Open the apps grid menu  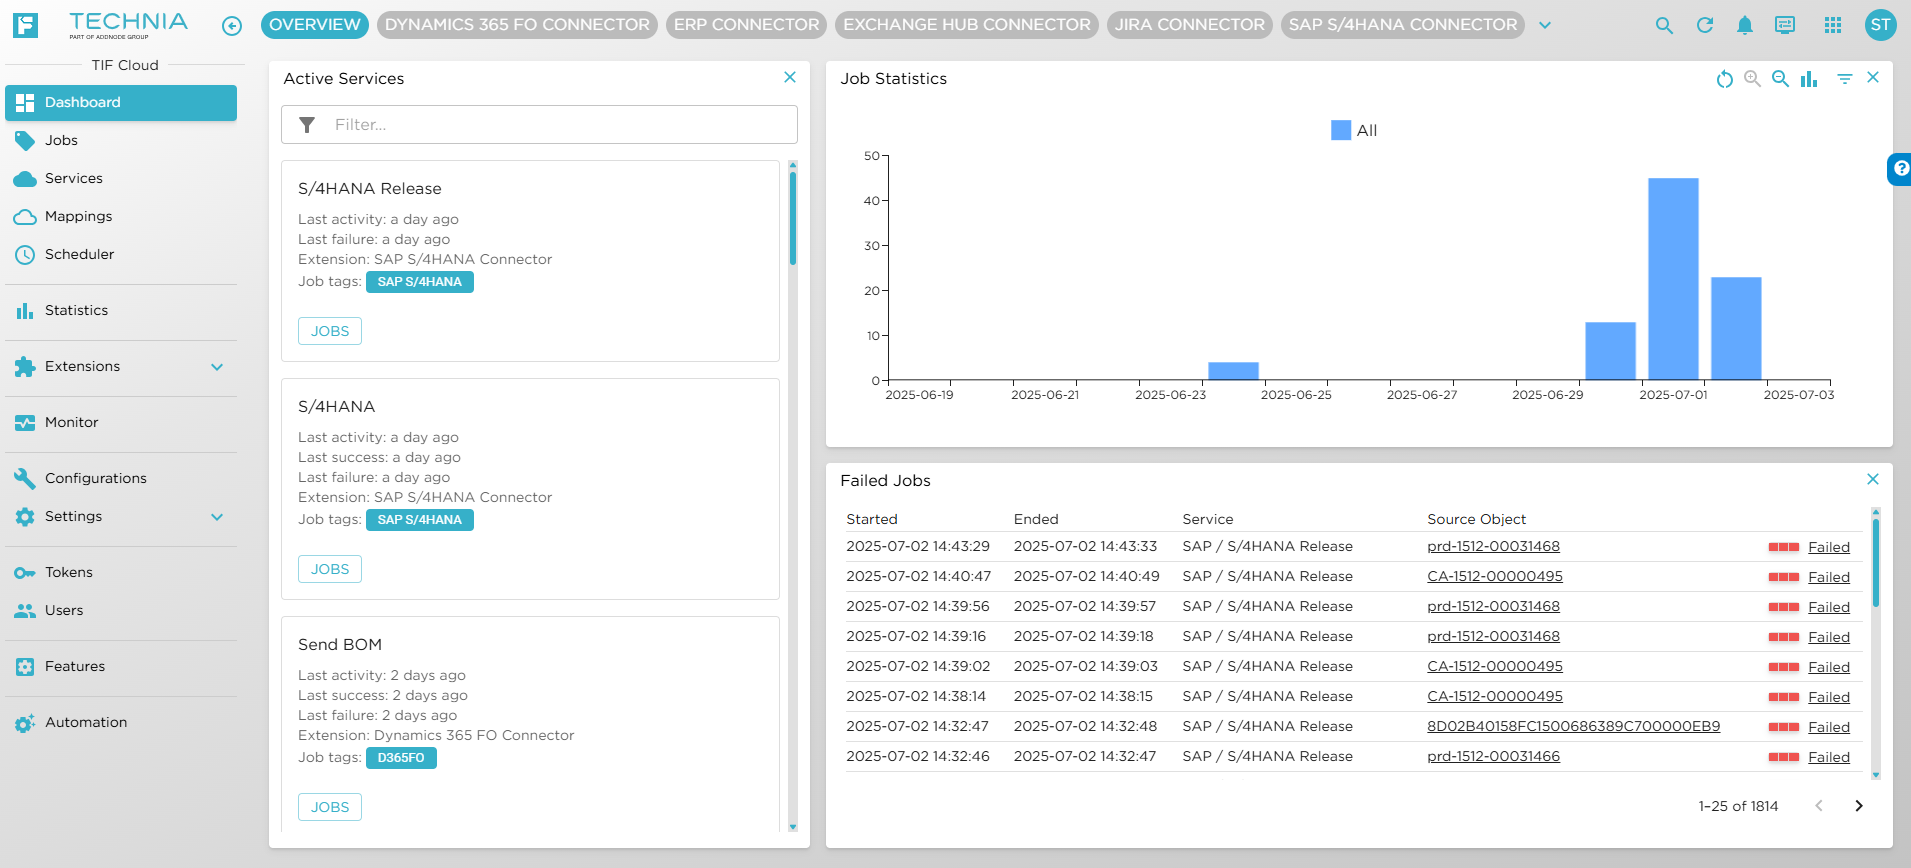(1832, 26)
